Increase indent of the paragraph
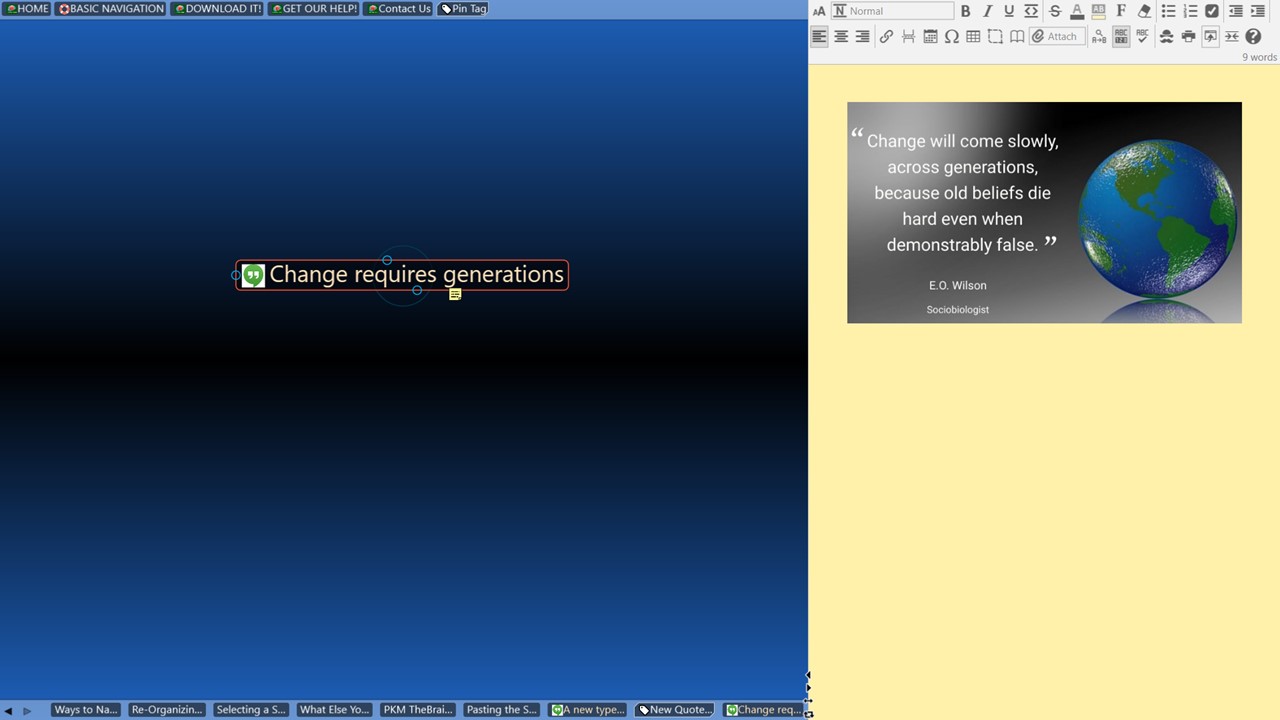This screenshot has width=1280, height=720. pos(1258,11)
